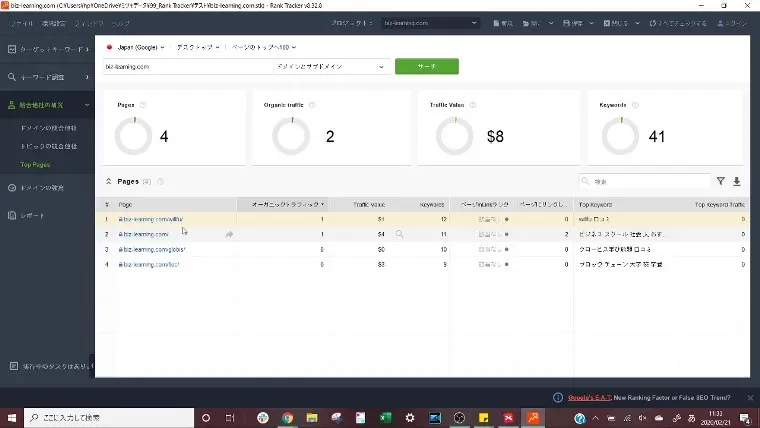Click the info icon next to Organic traffic
The width and height of the screenshot is (760, 428).
pos(313,104)
